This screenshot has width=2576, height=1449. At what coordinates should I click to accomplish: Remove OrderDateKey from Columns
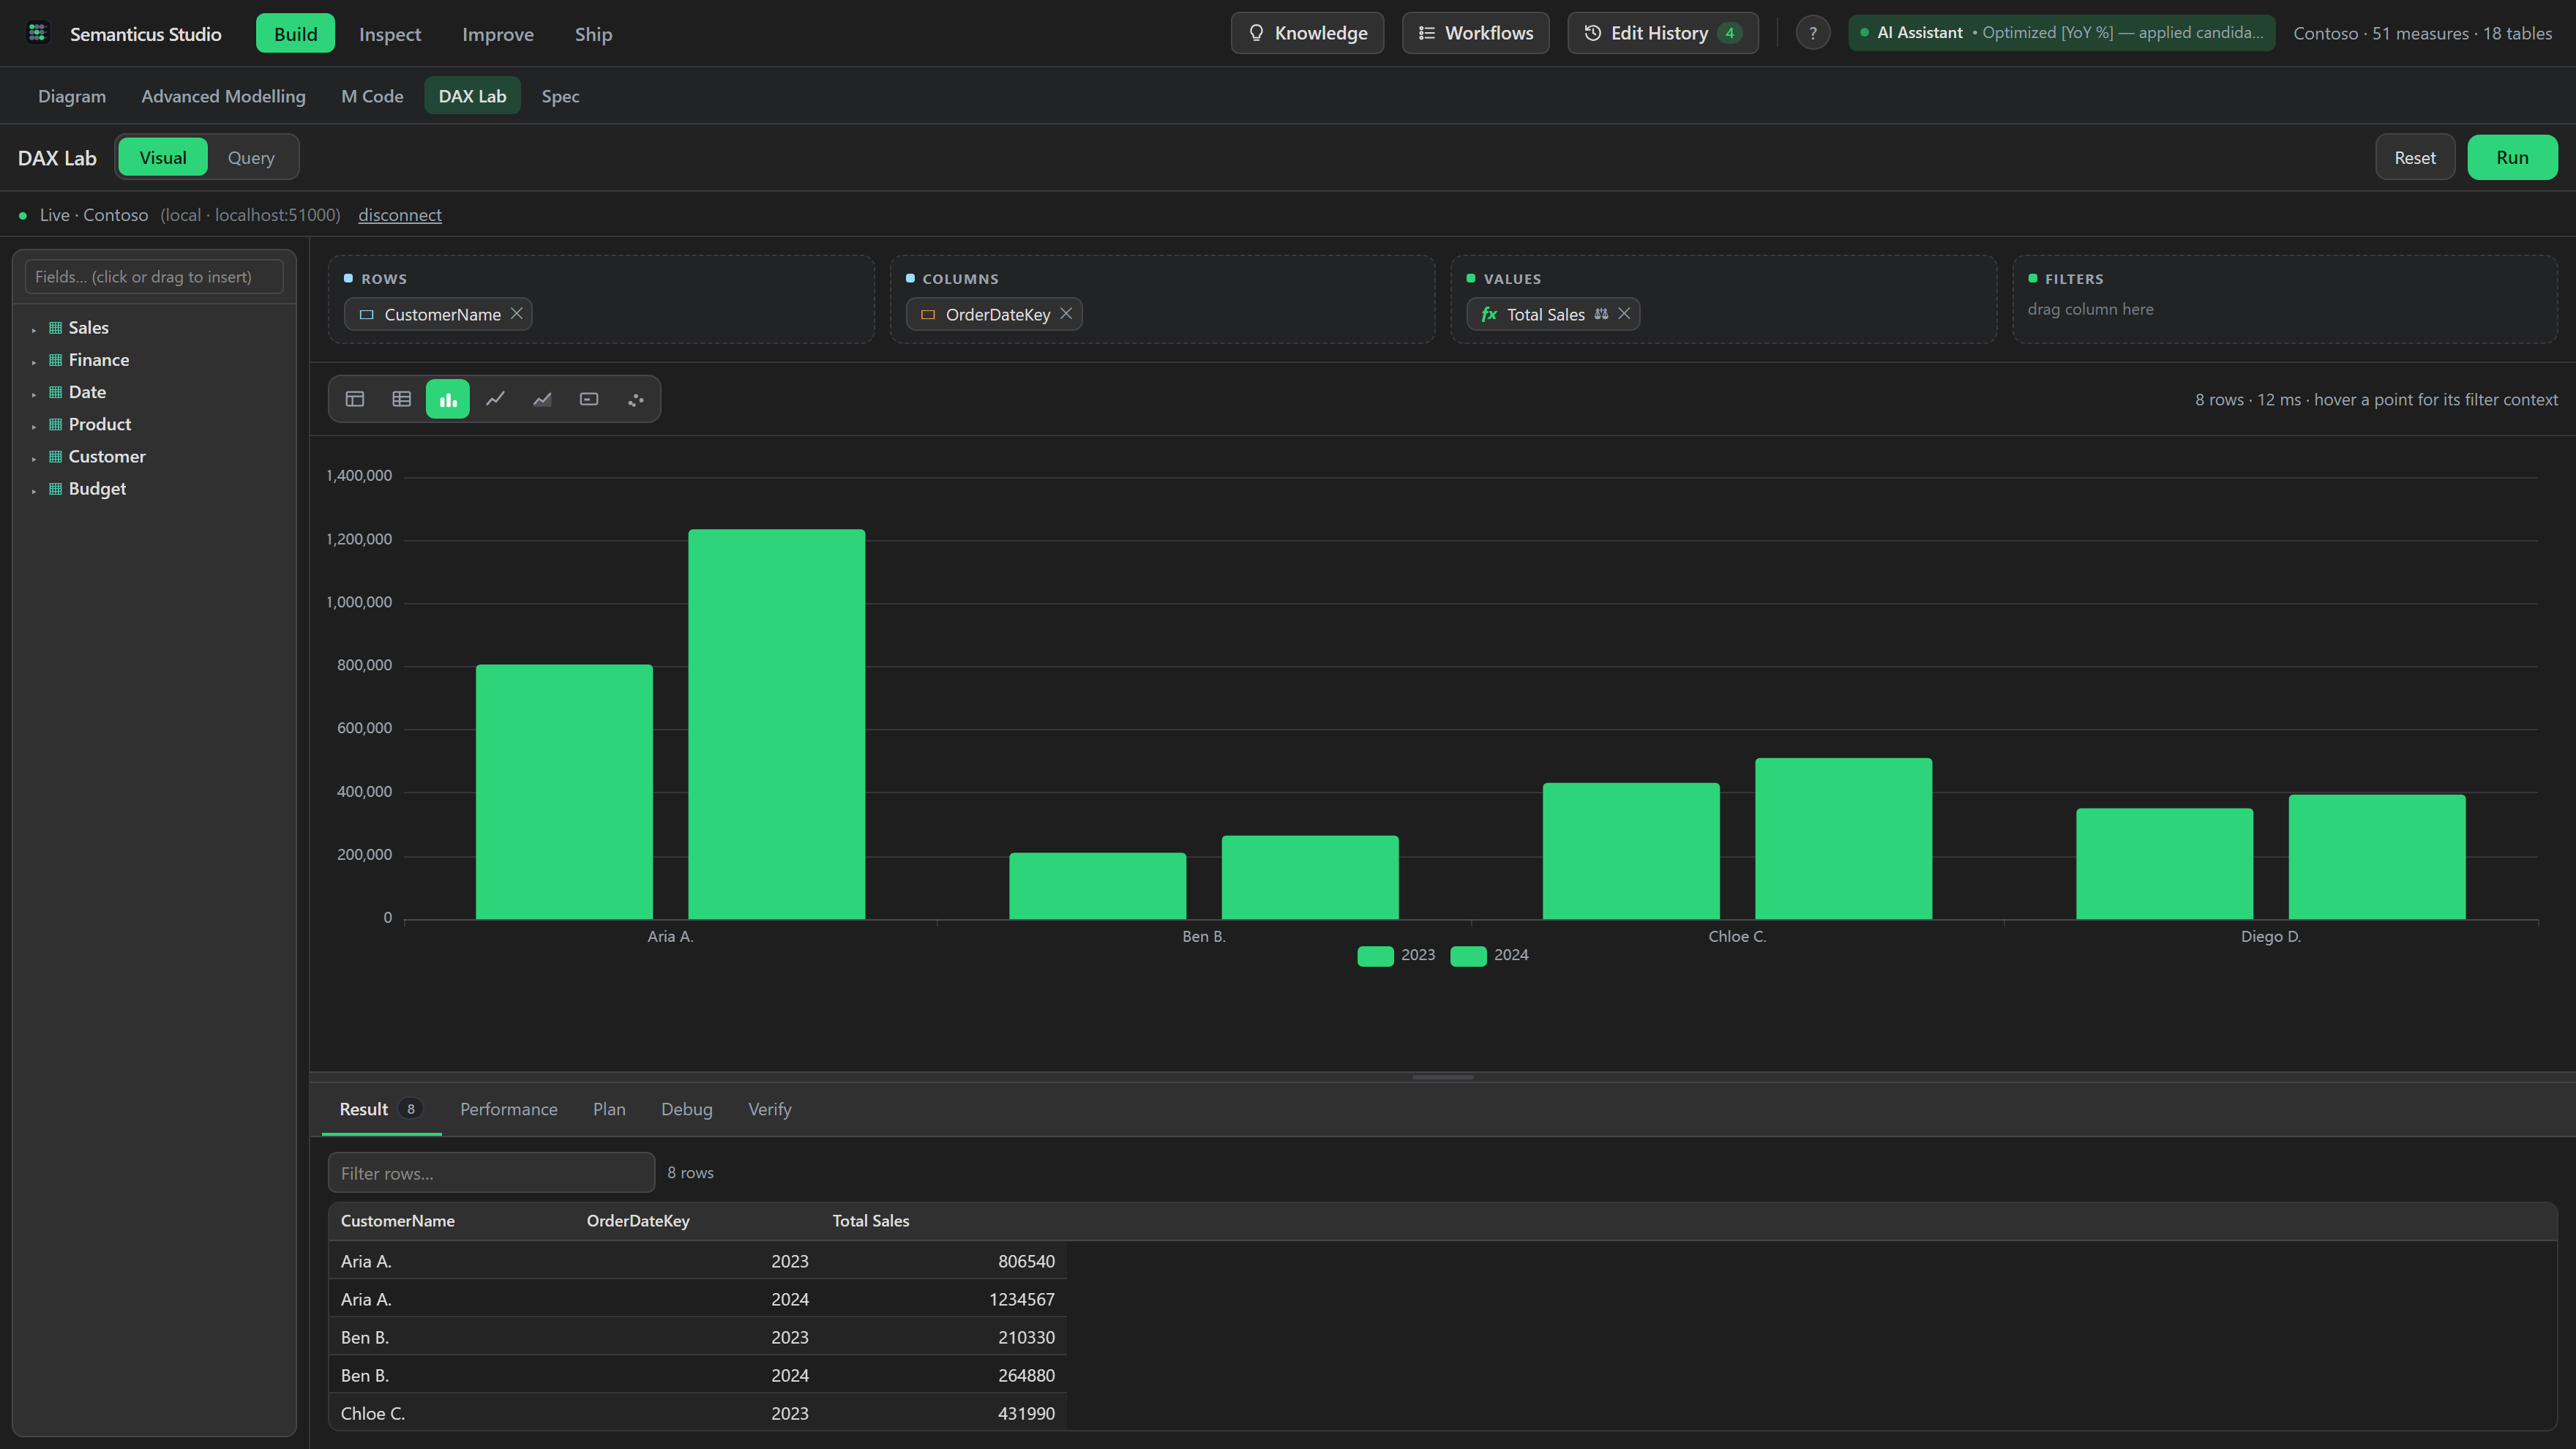(x=1066, y=314)
